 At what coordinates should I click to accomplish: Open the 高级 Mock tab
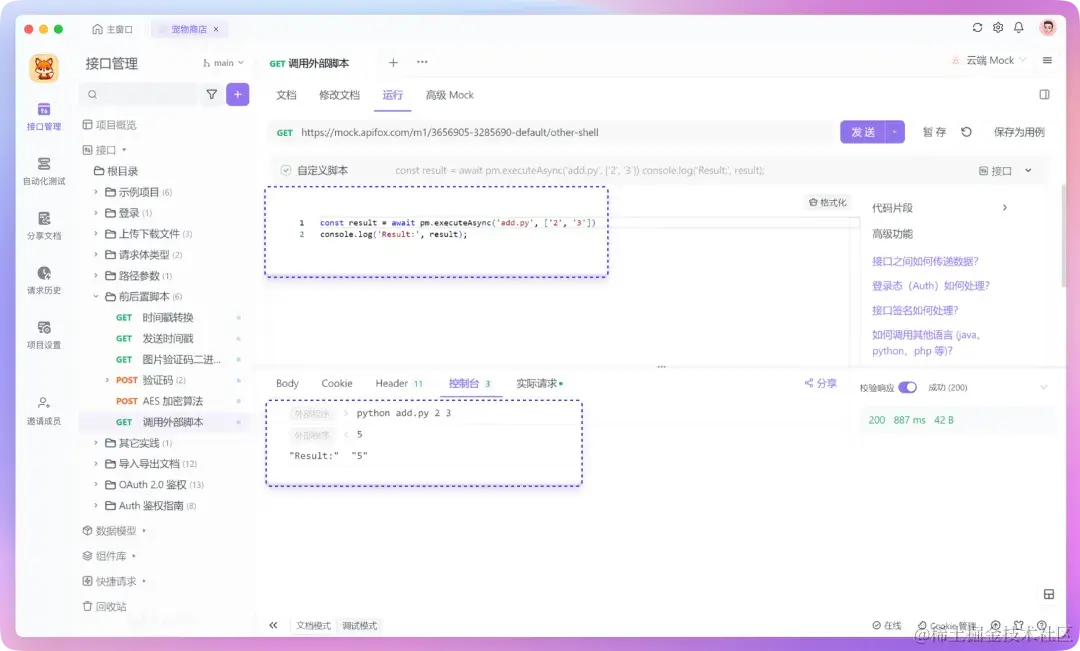(x=449, y=95)
